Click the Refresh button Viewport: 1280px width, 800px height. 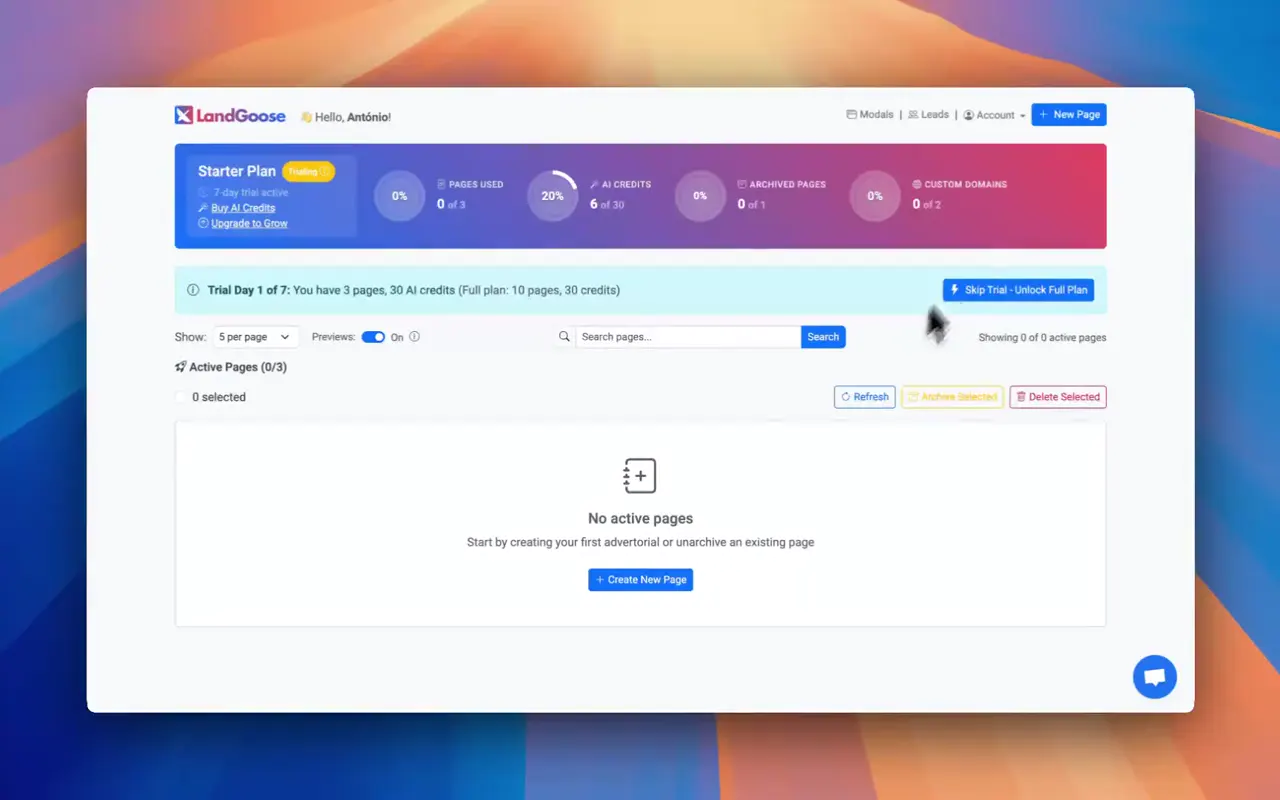(x=865, y=397)
